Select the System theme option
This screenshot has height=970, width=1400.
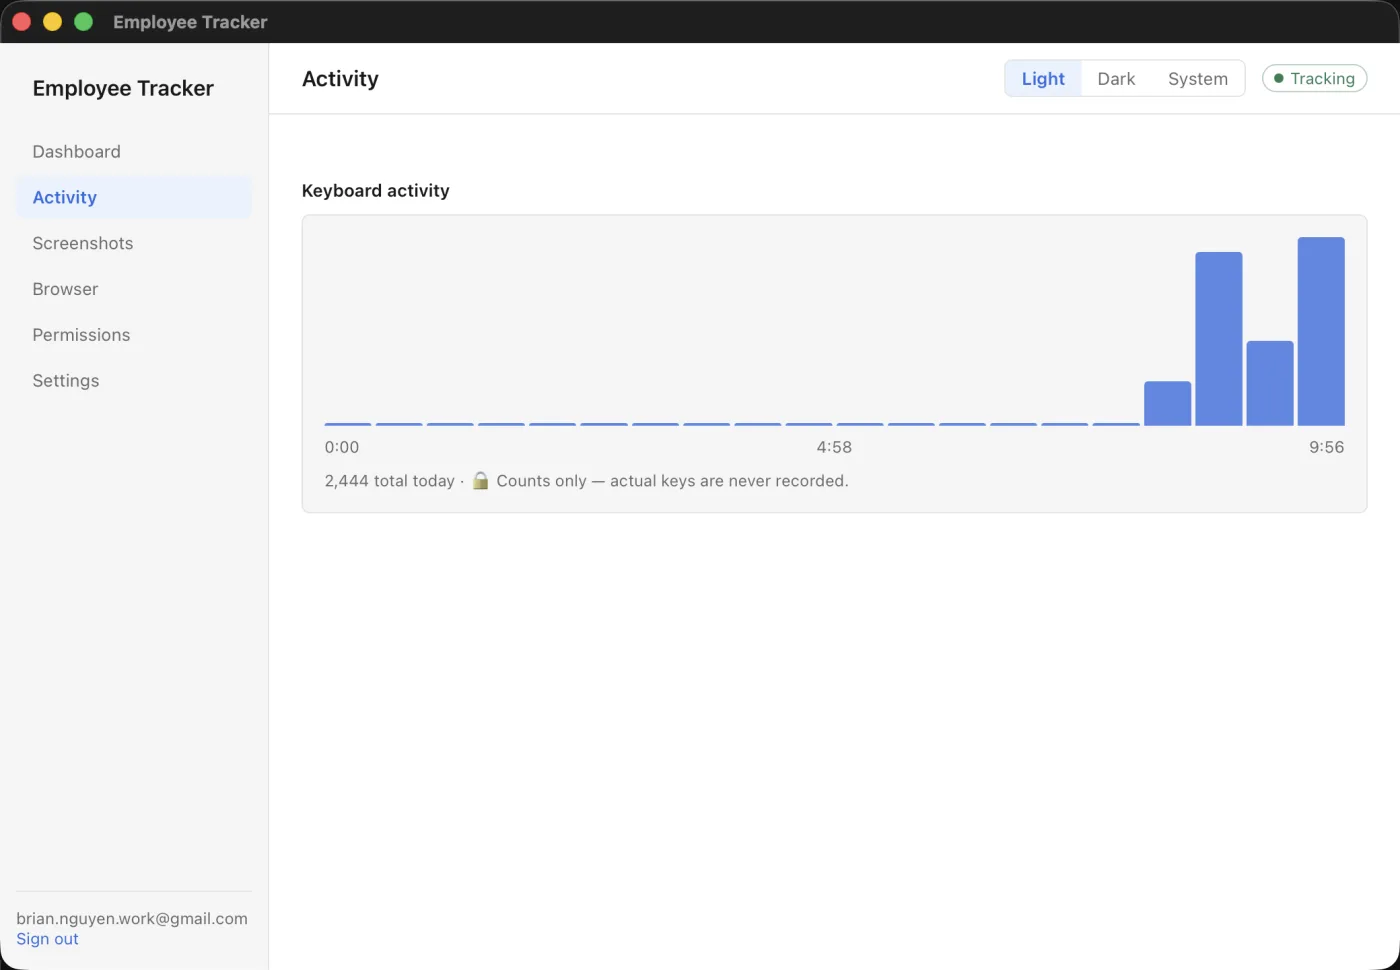[x=1197, y=79]
